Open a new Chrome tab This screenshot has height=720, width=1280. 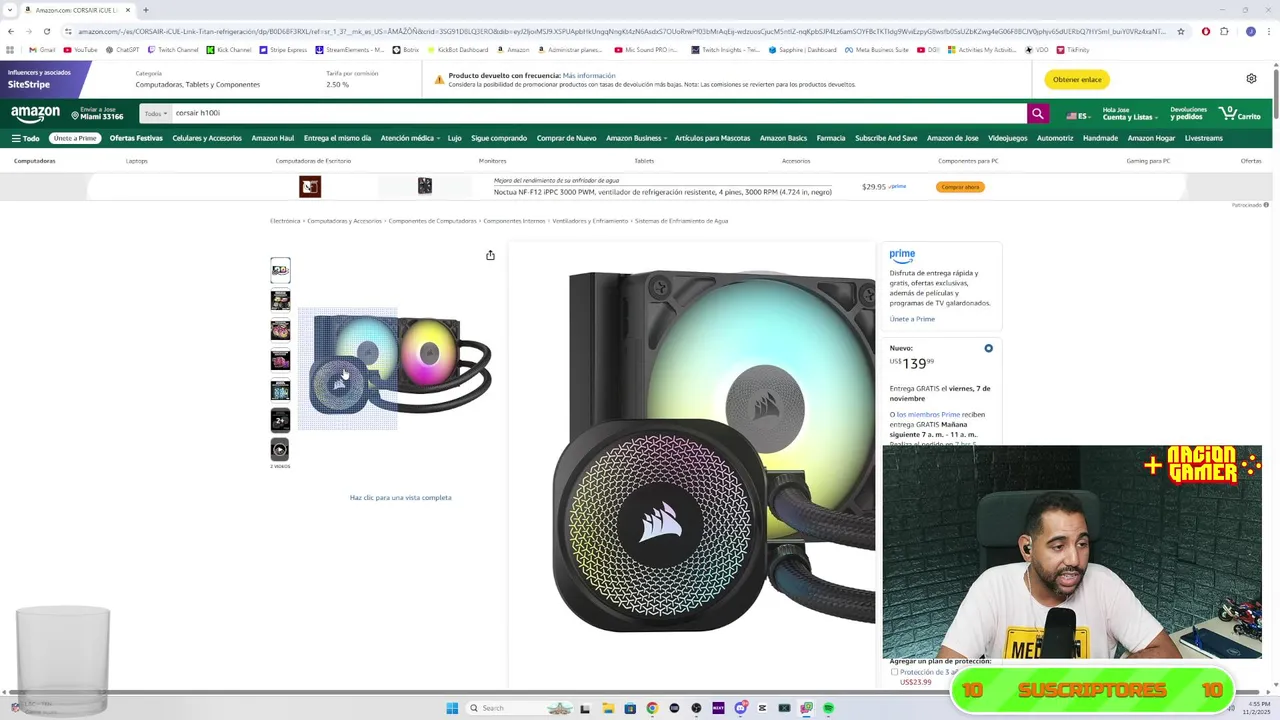pyautogui.click(x=146, y=10)
